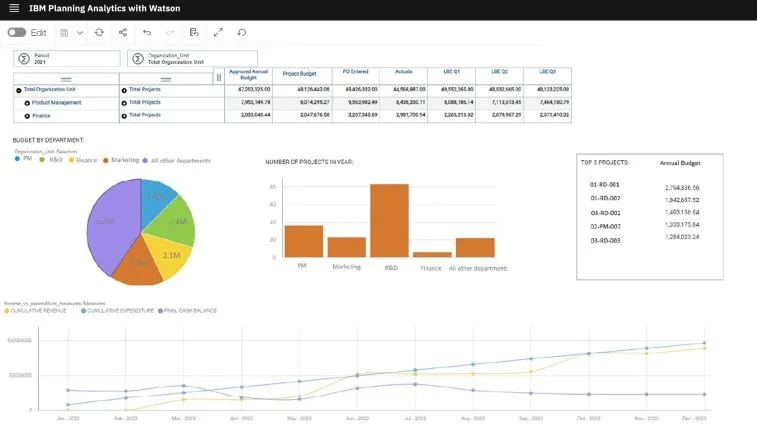757x425 pixels.
Task: Expand Total Projects in Finance row
Action: pos(124,116)
